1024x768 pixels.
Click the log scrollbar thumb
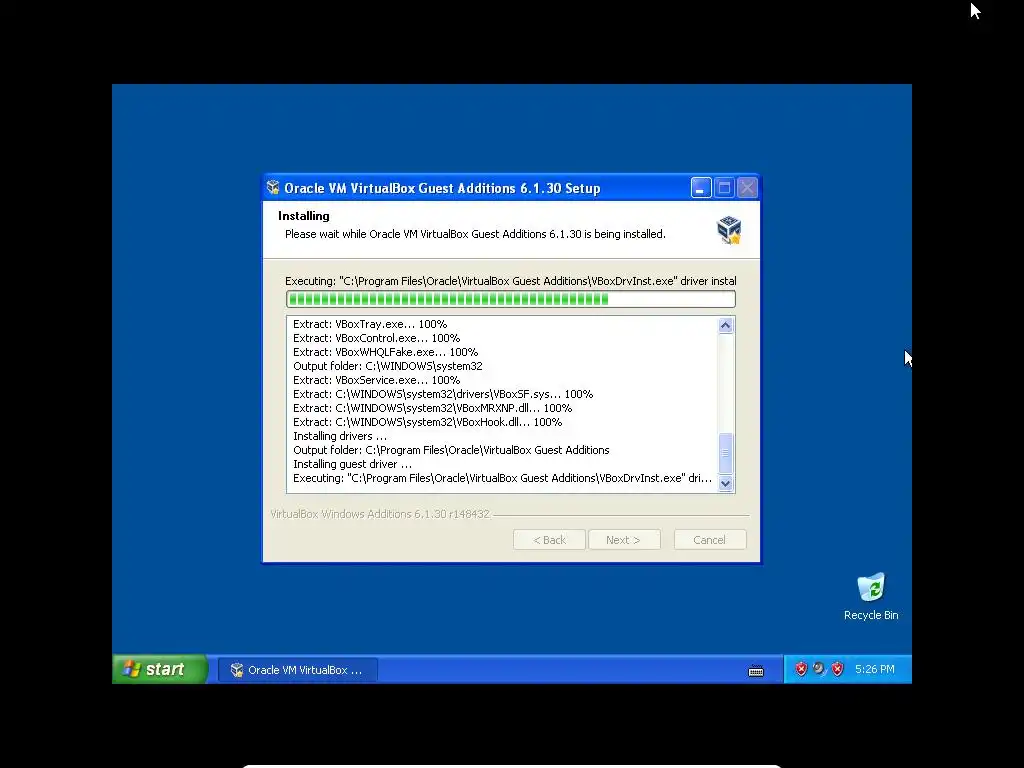coord(726,453)
